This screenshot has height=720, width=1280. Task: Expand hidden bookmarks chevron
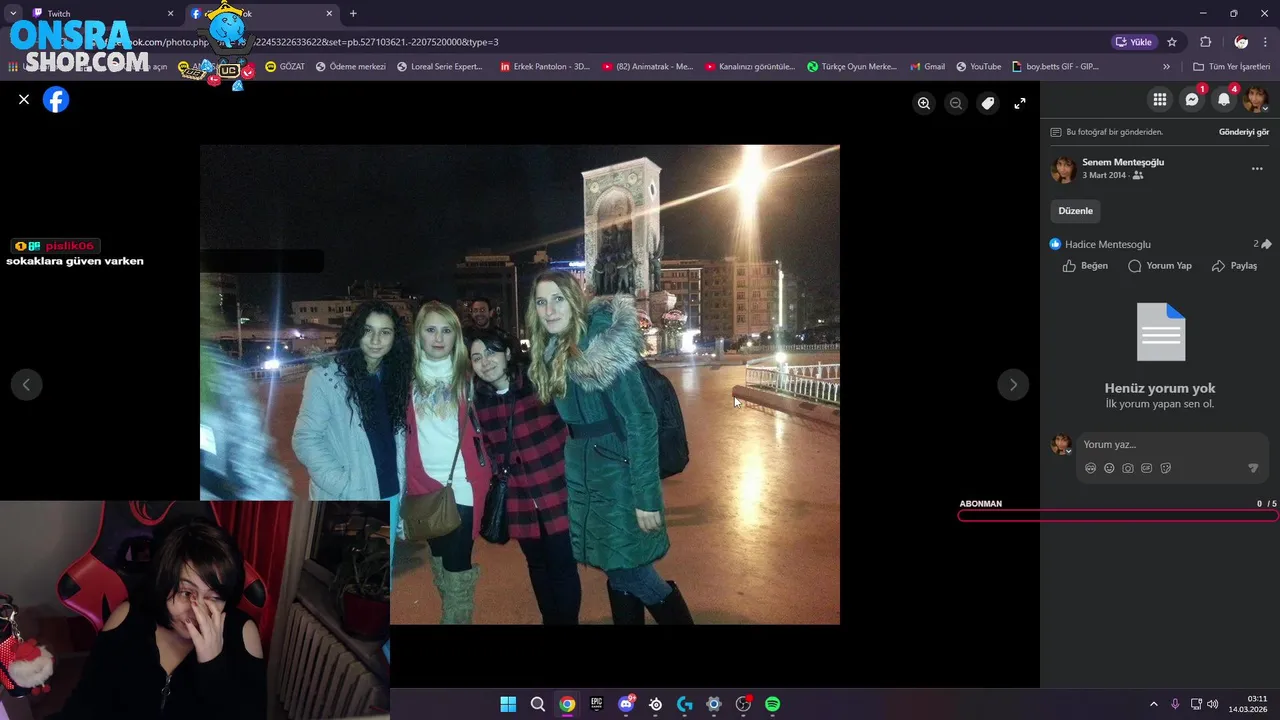(1166, 67)
